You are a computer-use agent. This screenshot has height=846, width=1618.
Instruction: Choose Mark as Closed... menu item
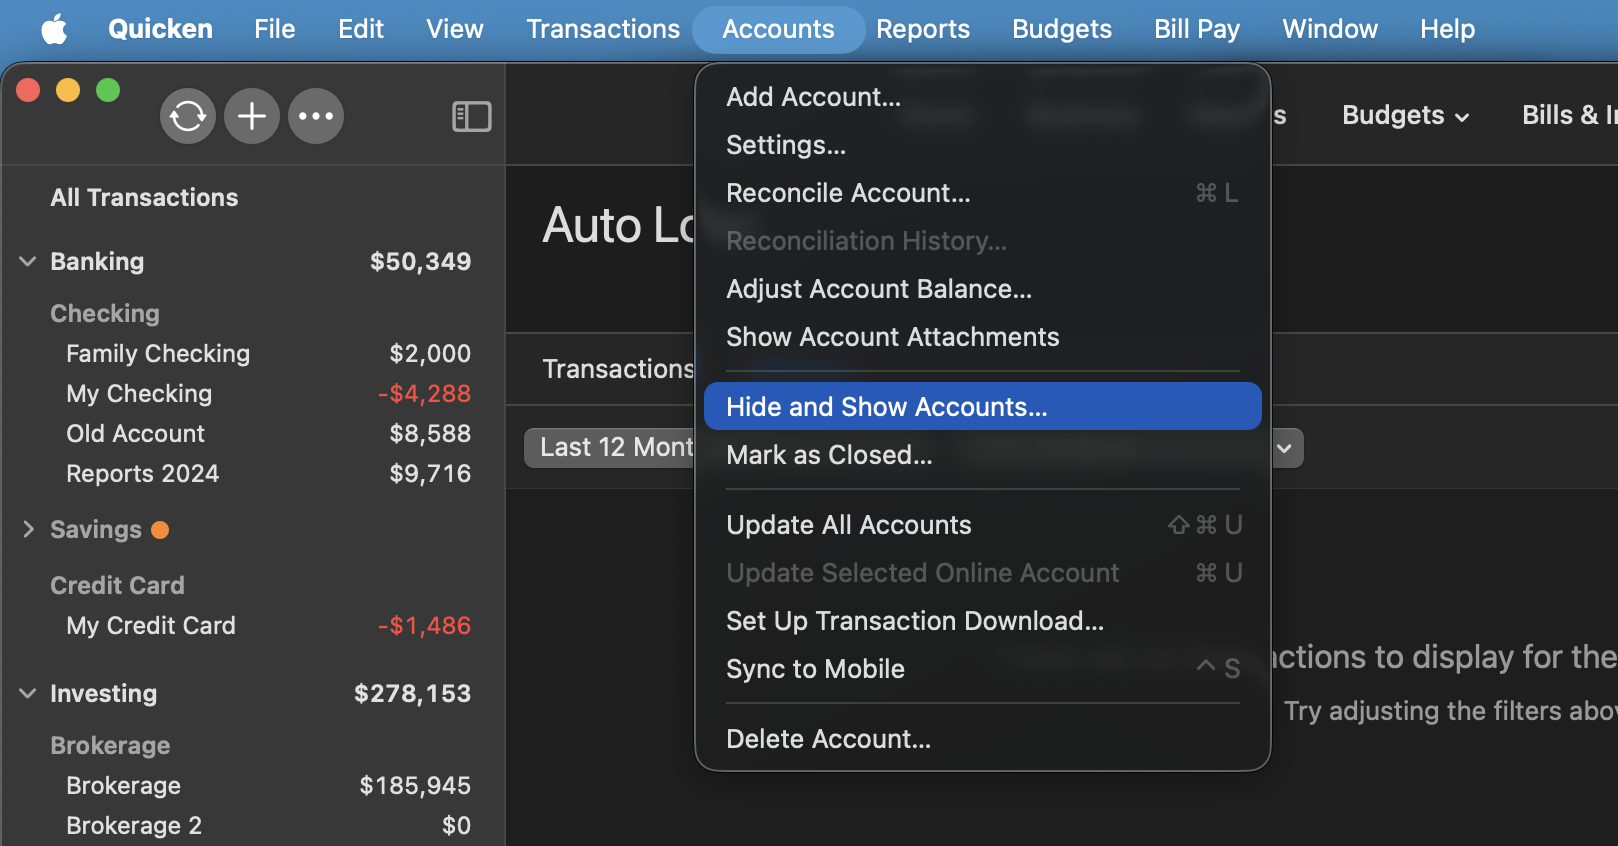pyautogui.click(x=983, y=455)
